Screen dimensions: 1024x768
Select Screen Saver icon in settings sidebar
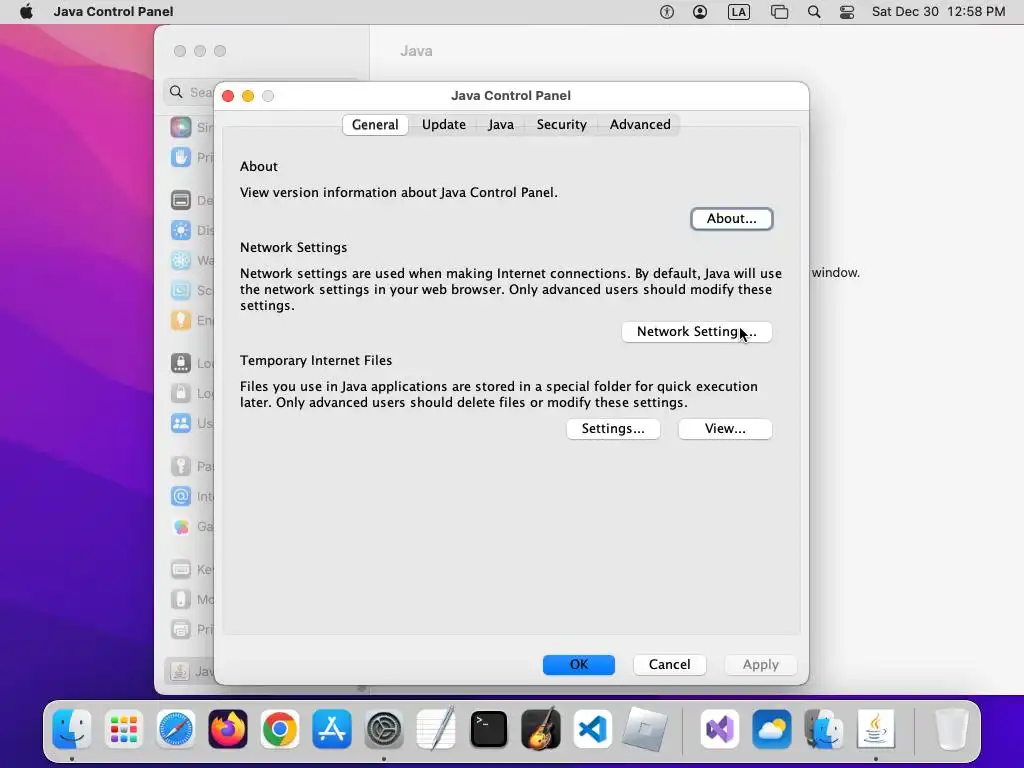coord(181,290)
